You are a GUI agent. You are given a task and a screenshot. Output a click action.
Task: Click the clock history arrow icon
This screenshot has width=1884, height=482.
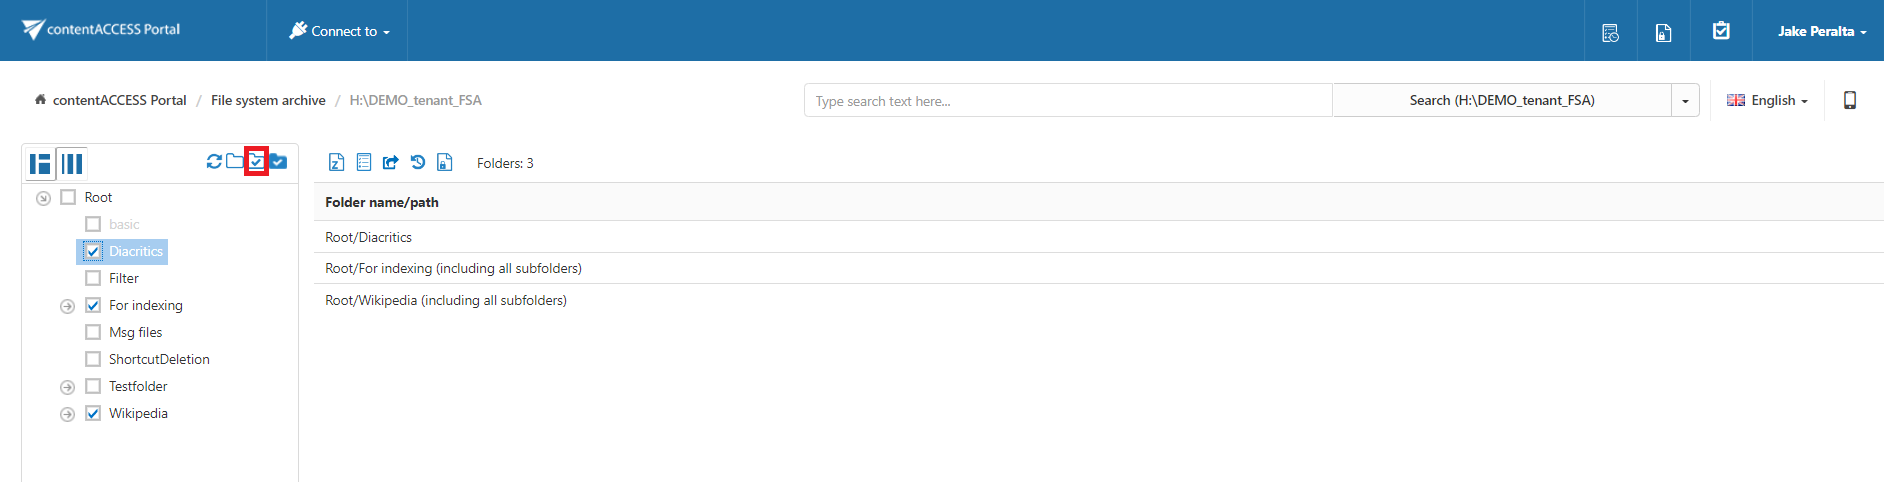[418, 162]
